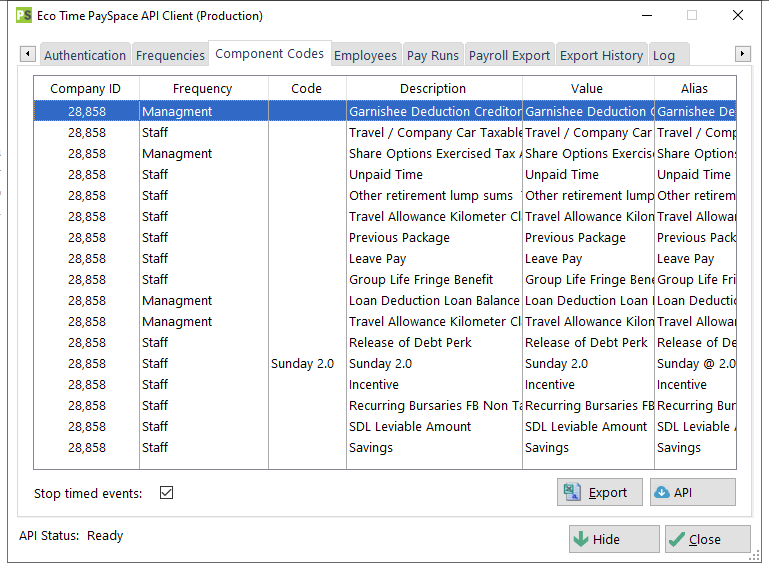Click the Value column header

coord(588,88)
